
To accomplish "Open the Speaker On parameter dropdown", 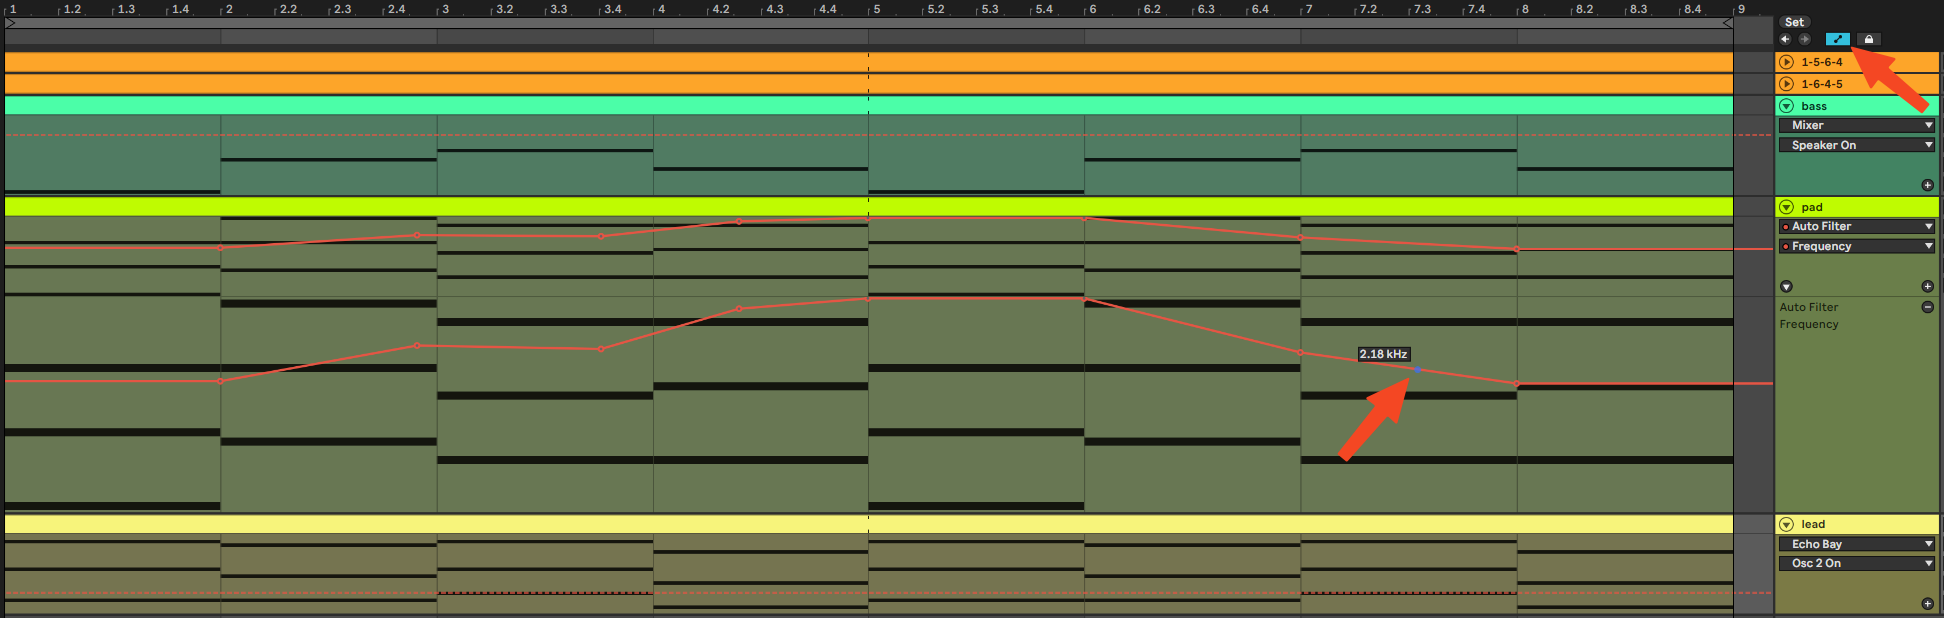I will click(1856, 145).
